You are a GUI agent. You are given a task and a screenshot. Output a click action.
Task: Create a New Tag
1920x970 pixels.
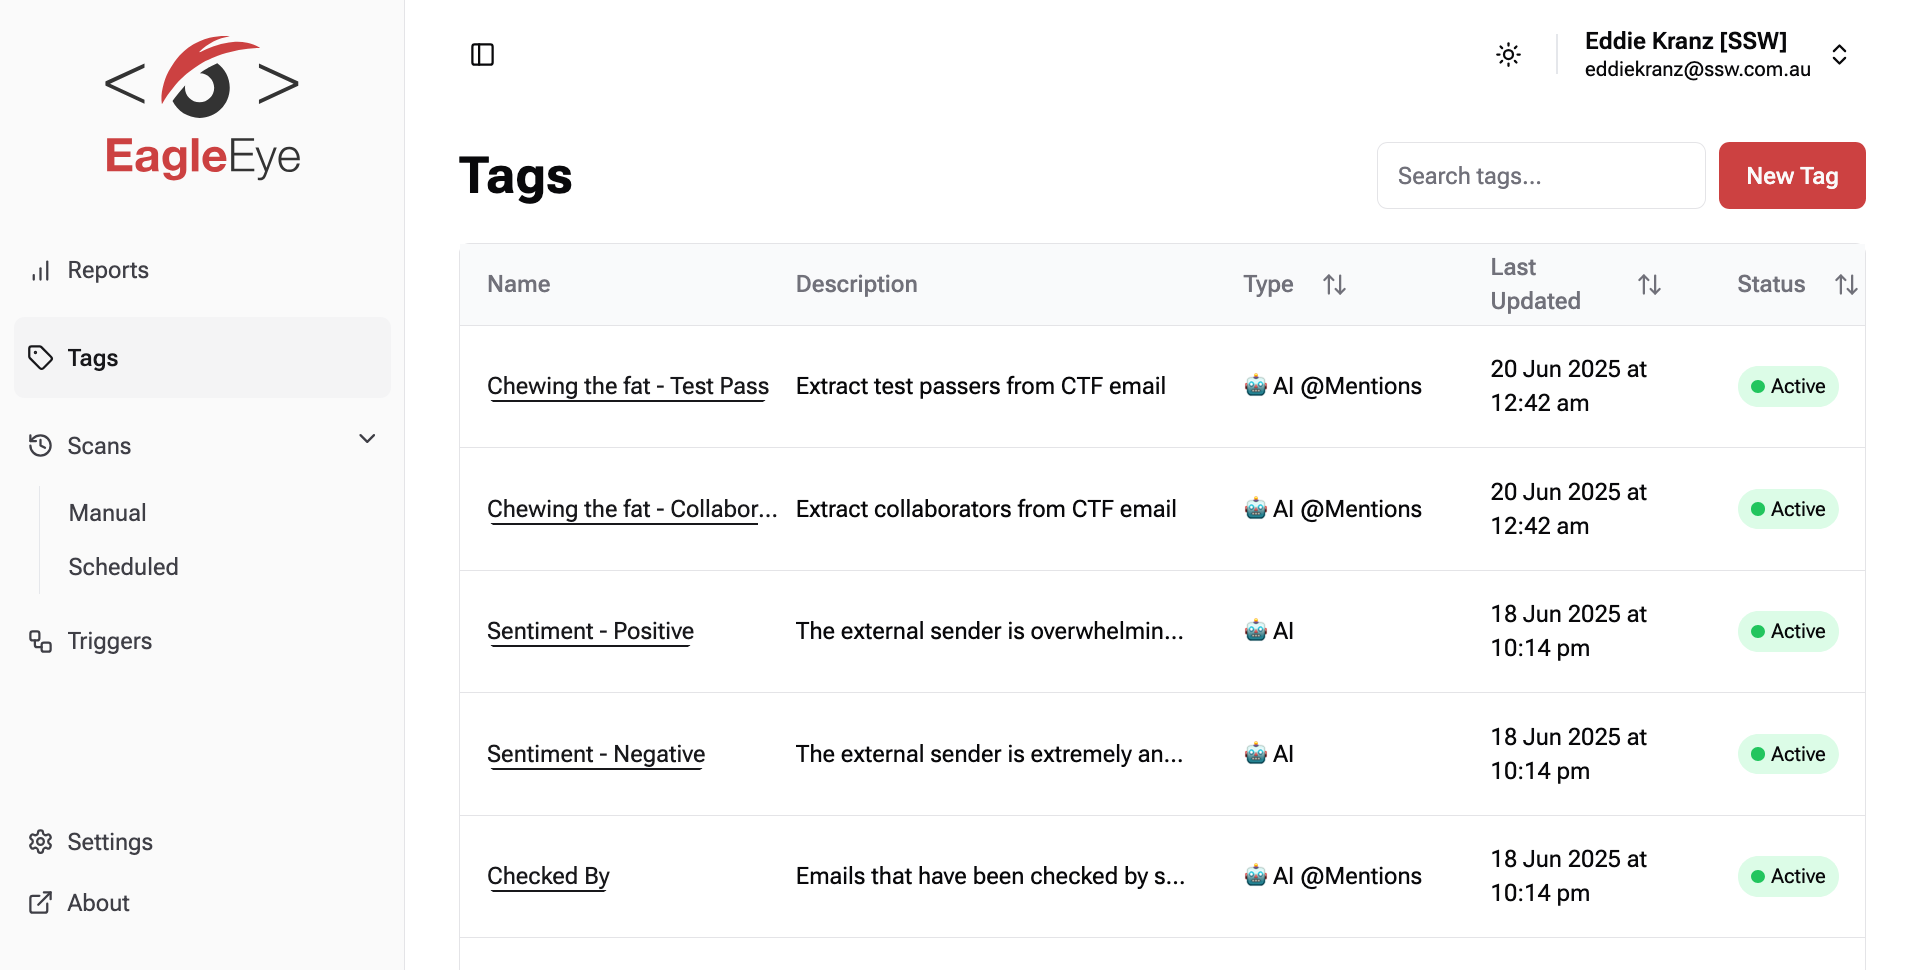1792,176
